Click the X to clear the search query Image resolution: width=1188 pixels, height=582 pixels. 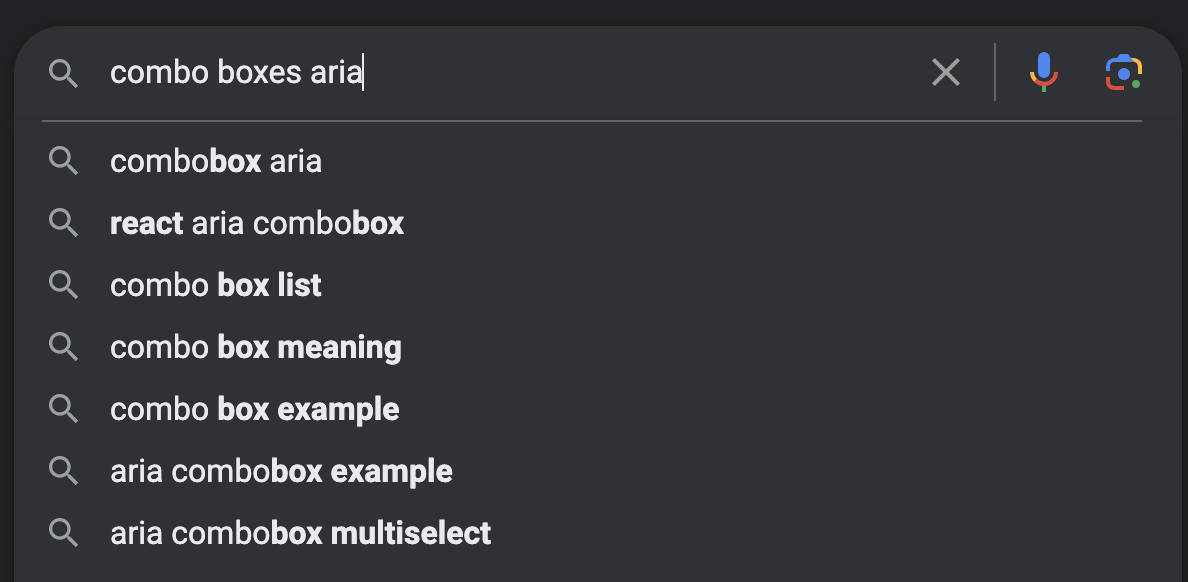(945, 71)
